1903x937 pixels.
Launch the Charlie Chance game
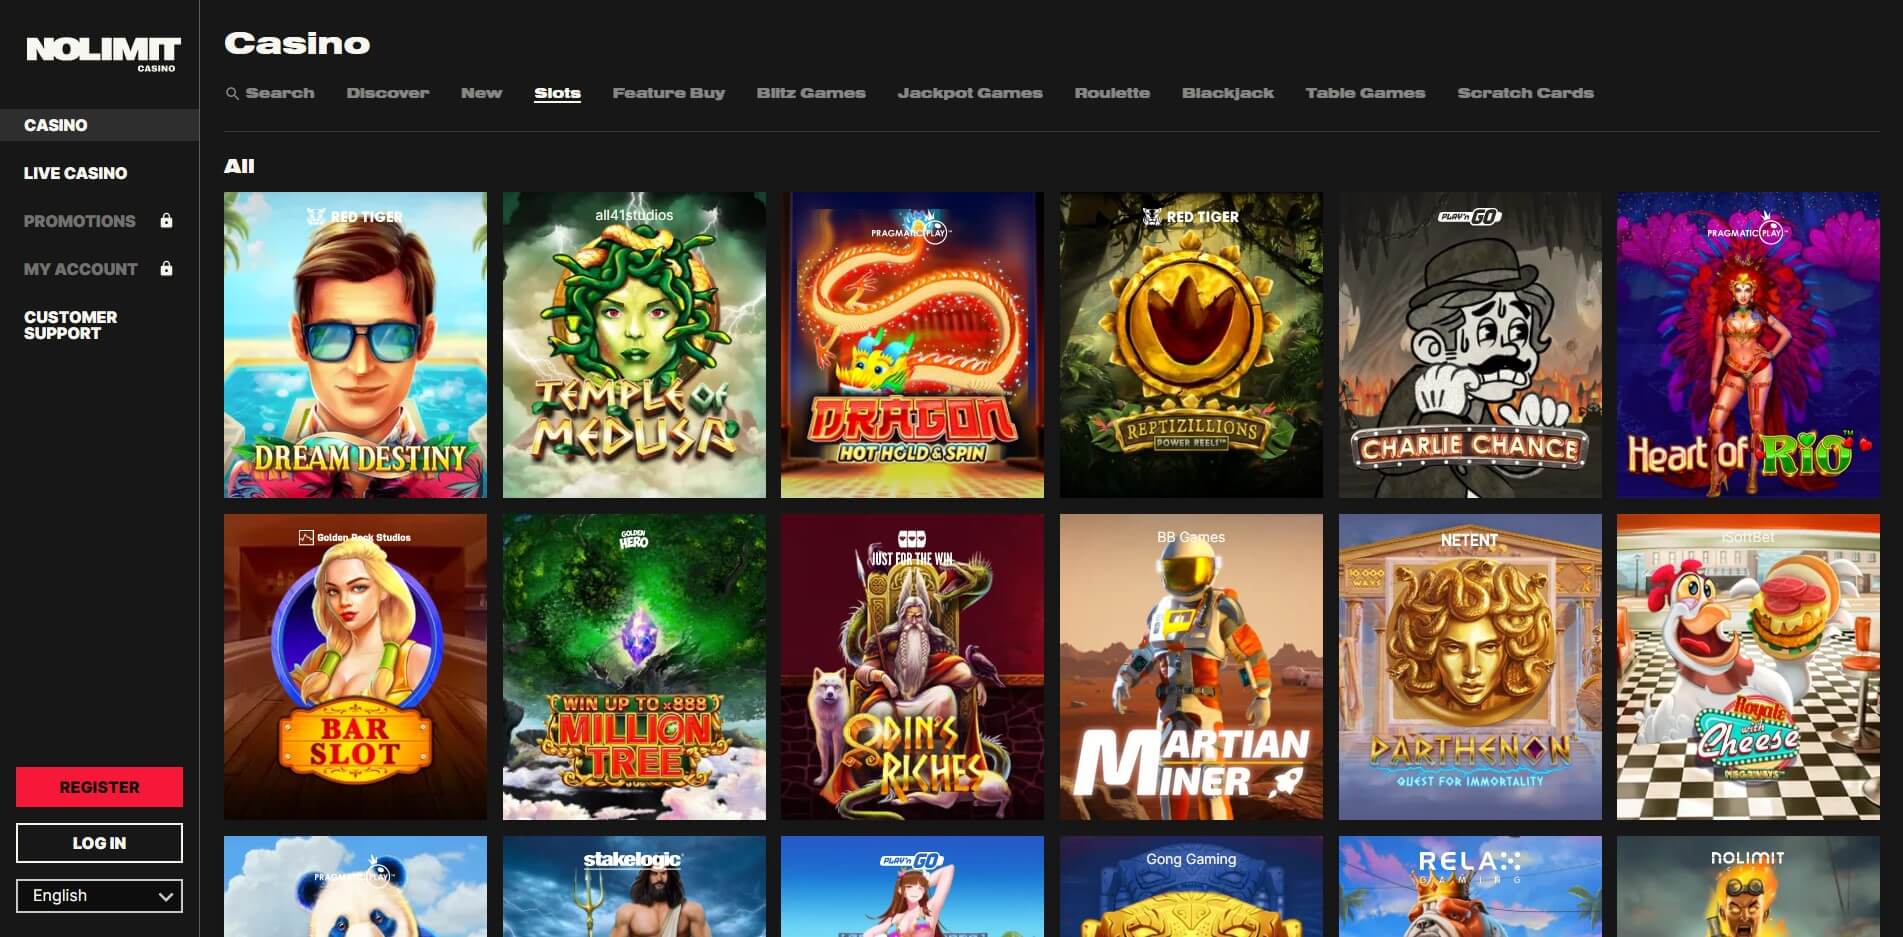coord(1470,345)
